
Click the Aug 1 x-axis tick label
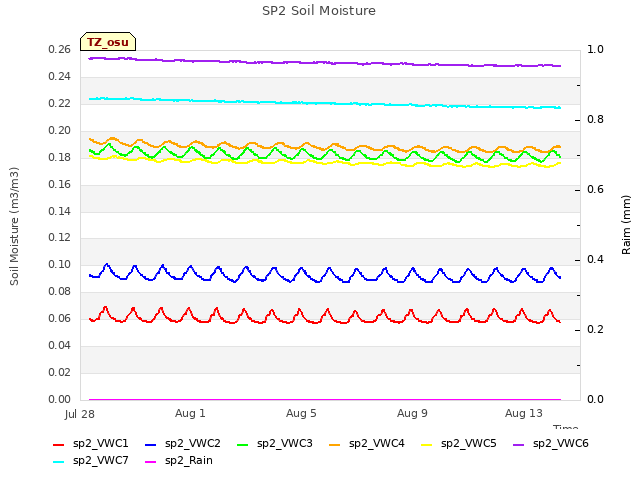190,413
